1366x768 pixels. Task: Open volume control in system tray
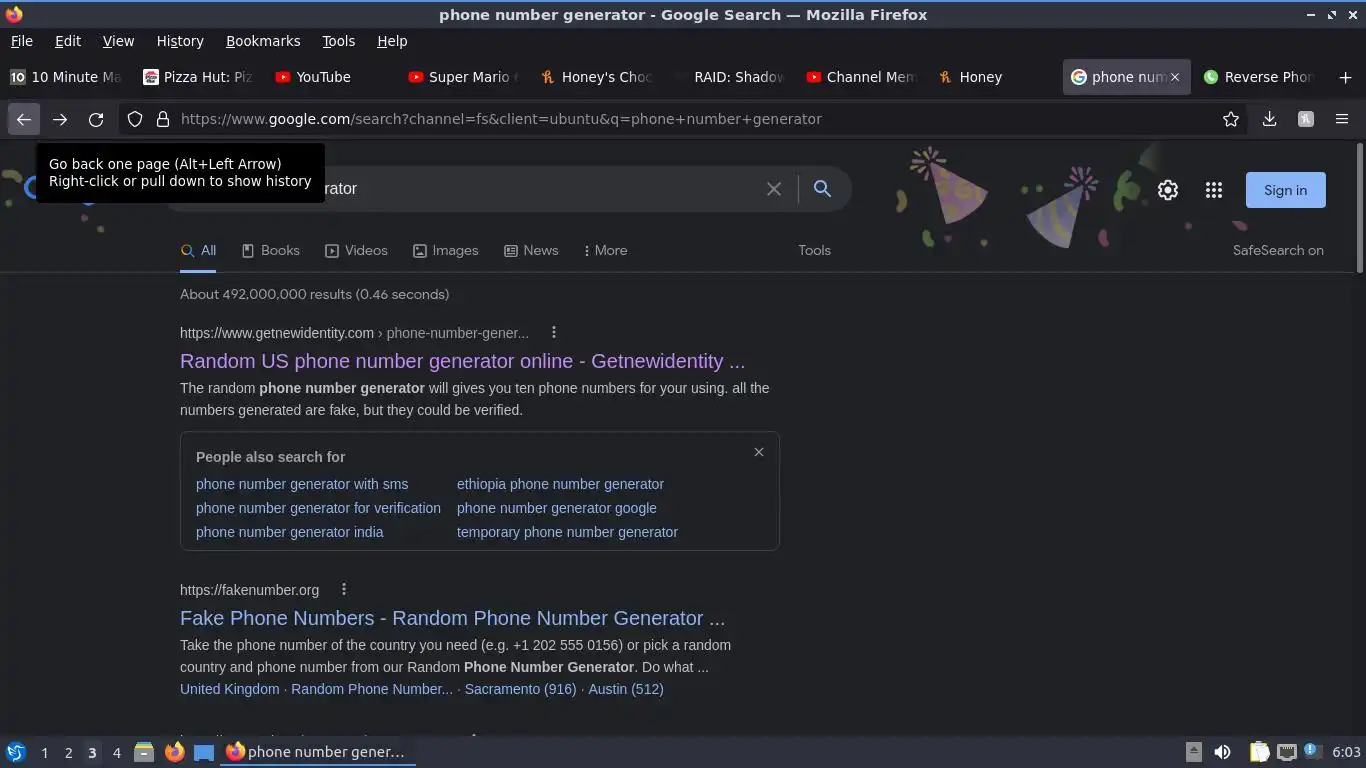[1223, 752]
